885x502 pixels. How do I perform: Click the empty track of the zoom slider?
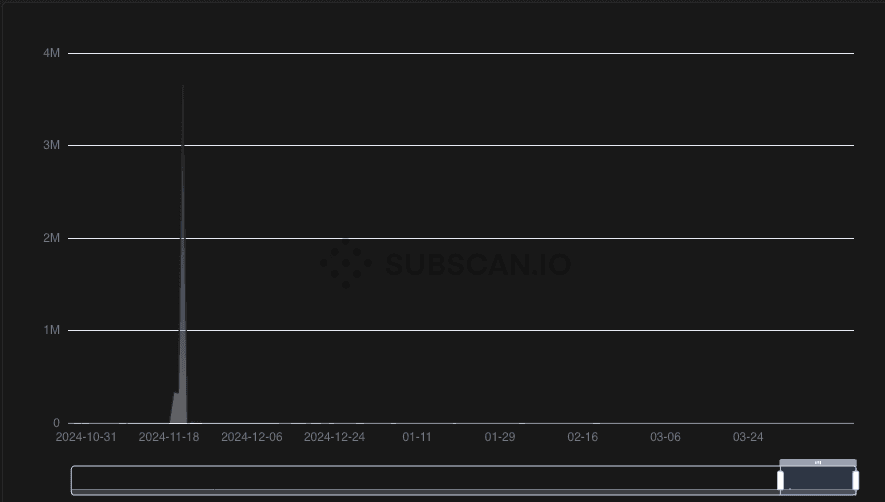[420, 480]
